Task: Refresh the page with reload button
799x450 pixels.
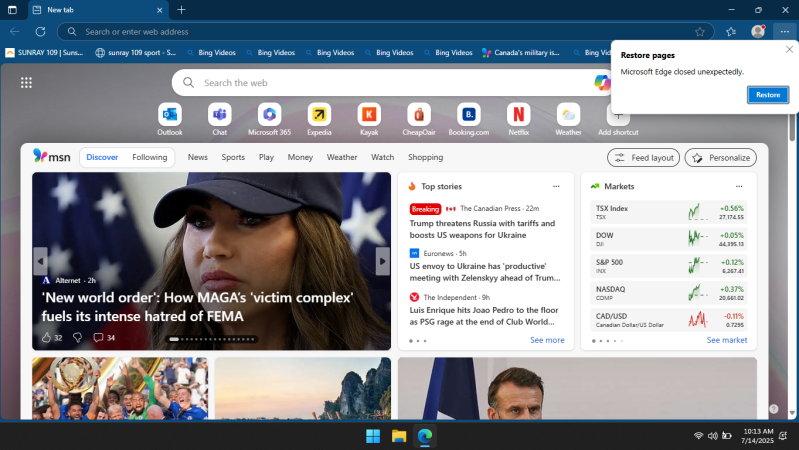Action: pyautogui.click(x=40, y=31)
